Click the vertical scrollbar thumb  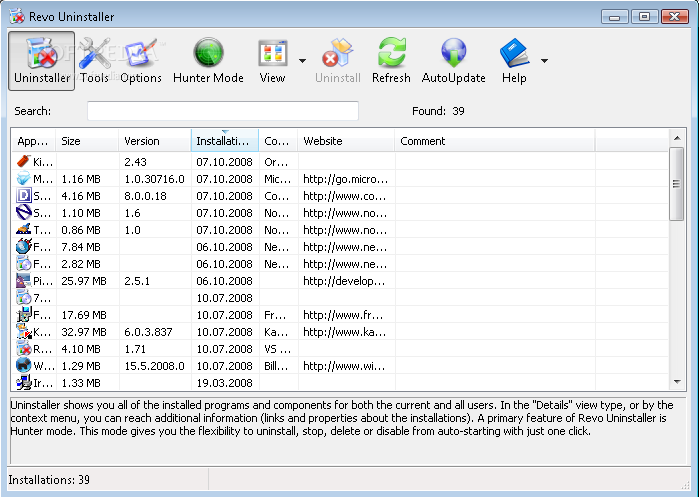click(x=677, y=184)
